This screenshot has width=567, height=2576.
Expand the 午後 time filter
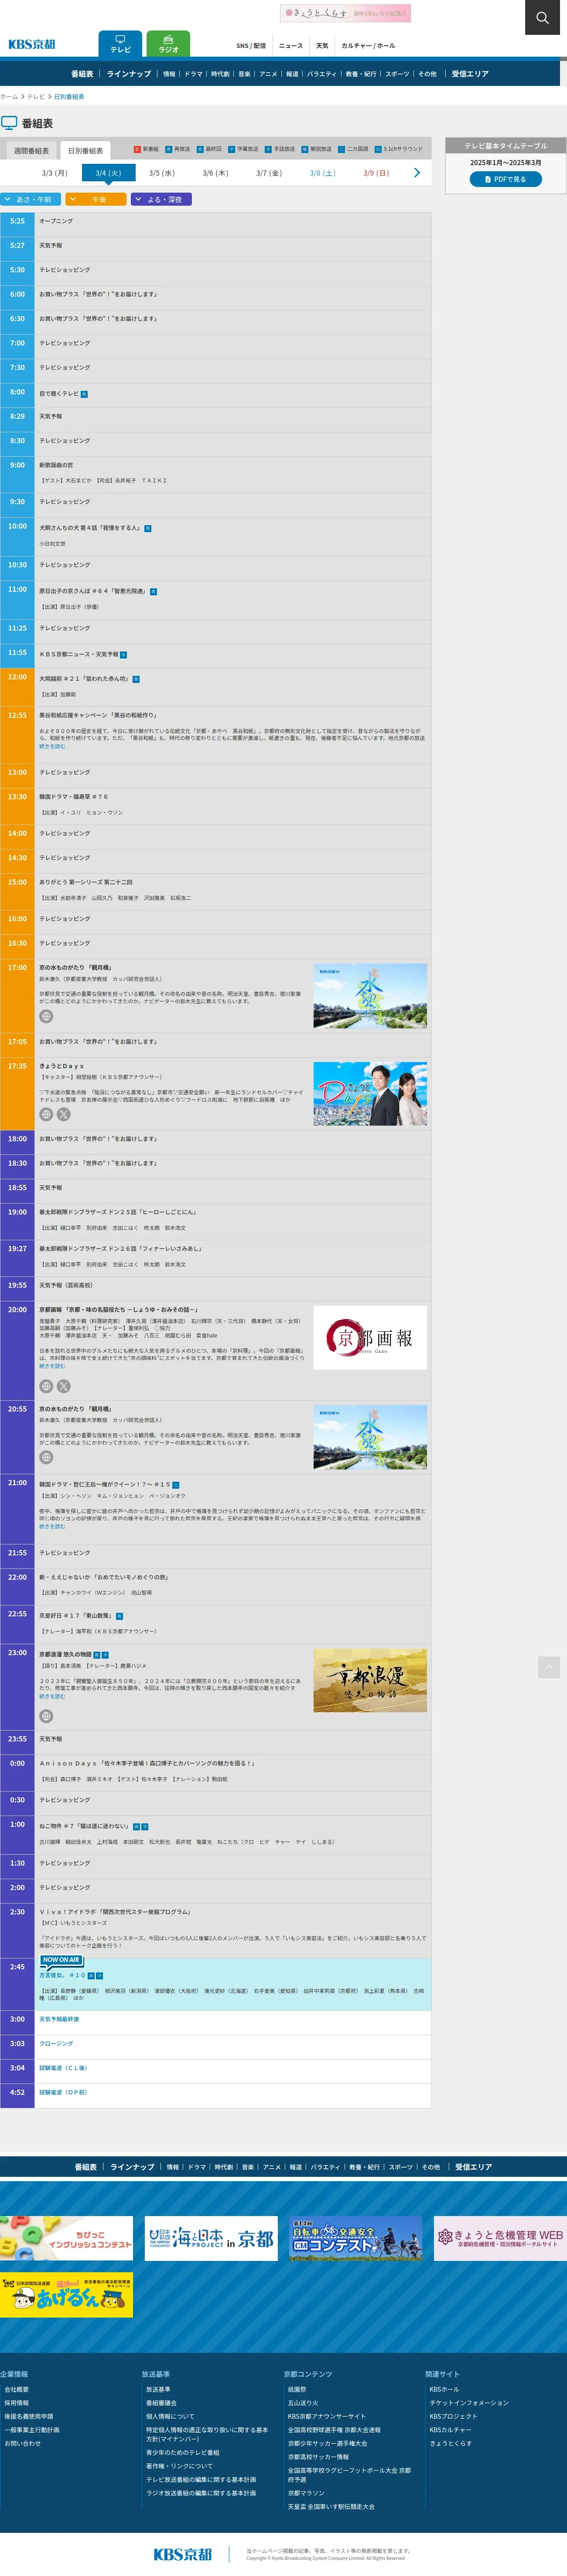pos(96,199)
